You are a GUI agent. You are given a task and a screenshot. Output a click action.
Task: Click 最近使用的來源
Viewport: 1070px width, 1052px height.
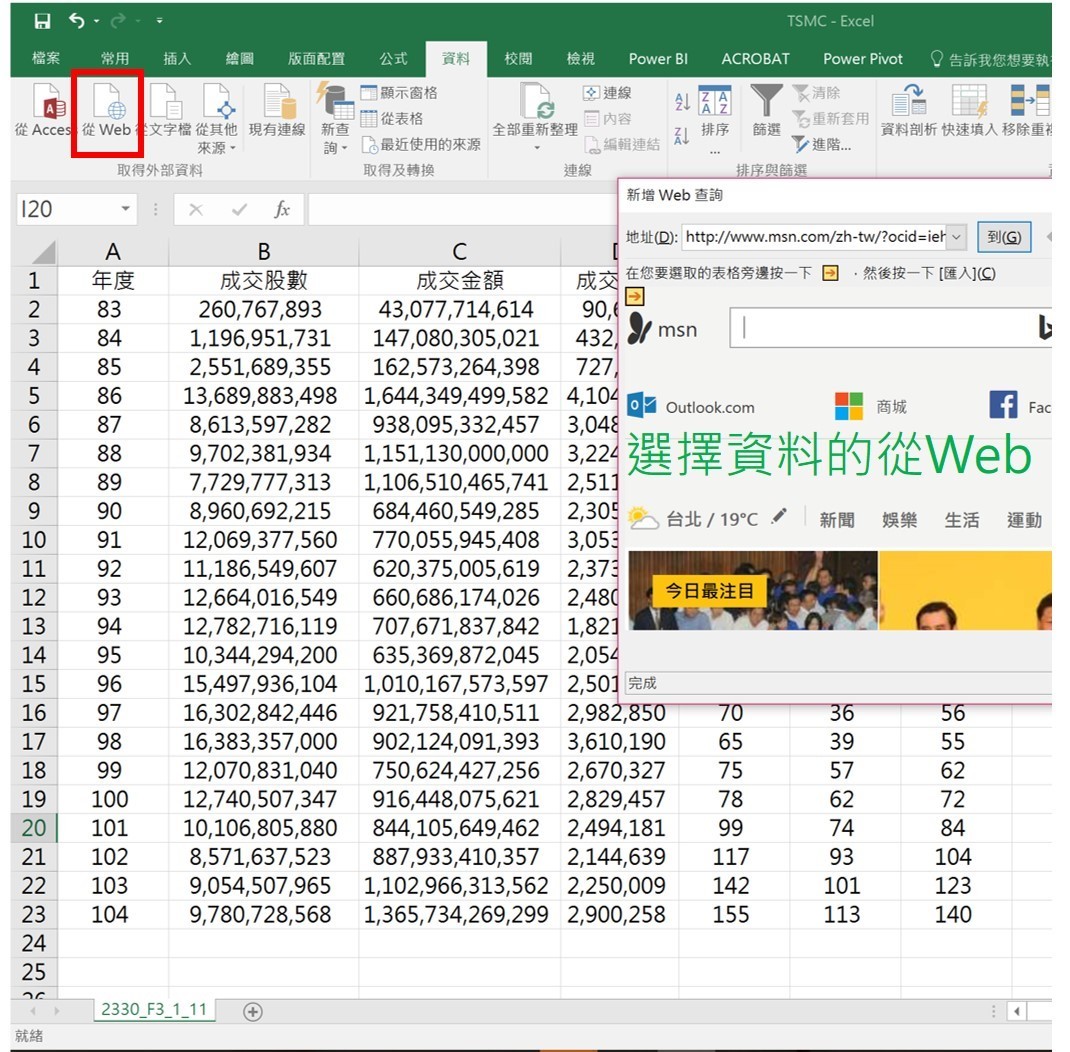click(421, 145)
